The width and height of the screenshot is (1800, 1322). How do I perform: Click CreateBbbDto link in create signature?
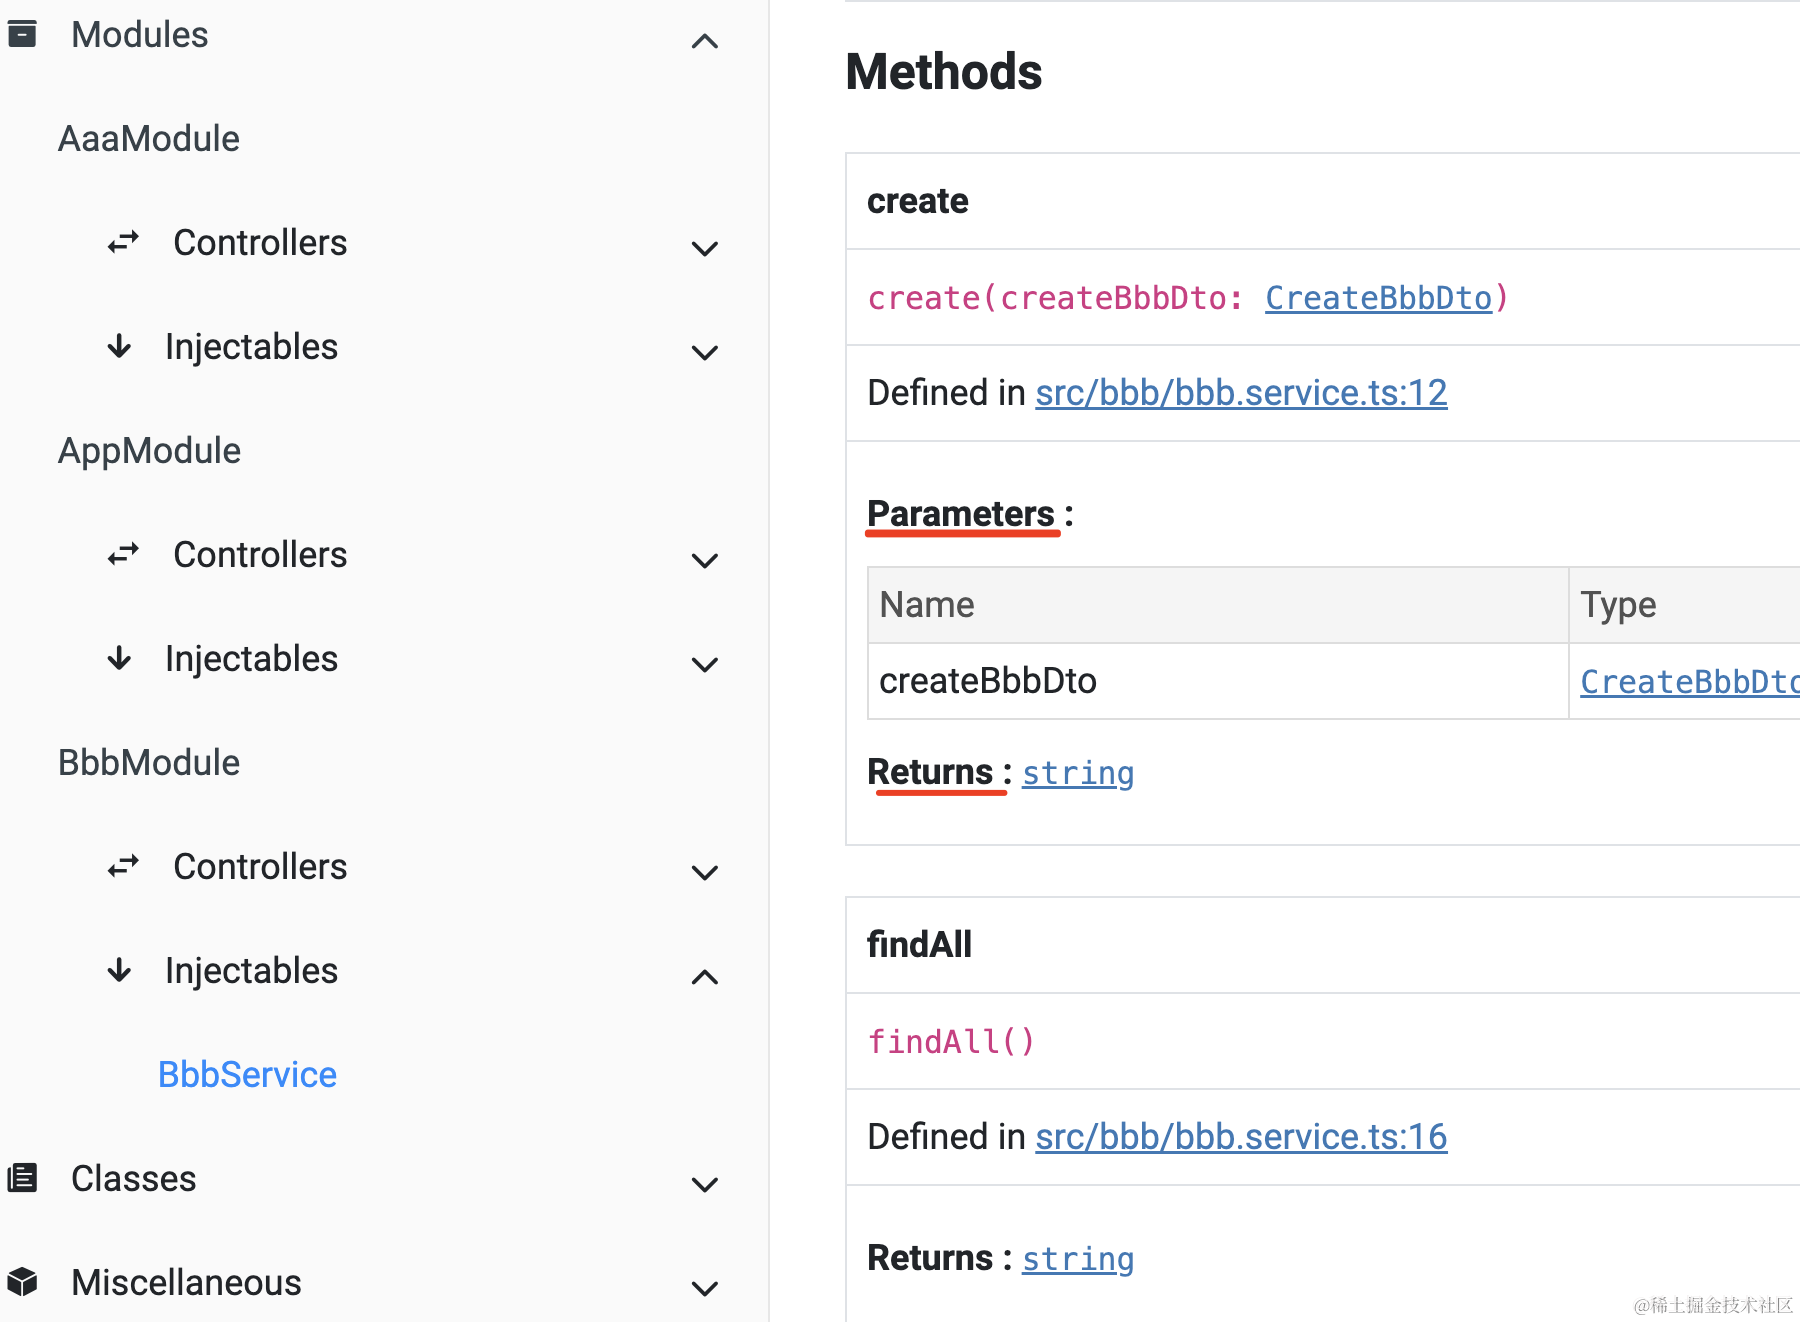coord(1378,298)
